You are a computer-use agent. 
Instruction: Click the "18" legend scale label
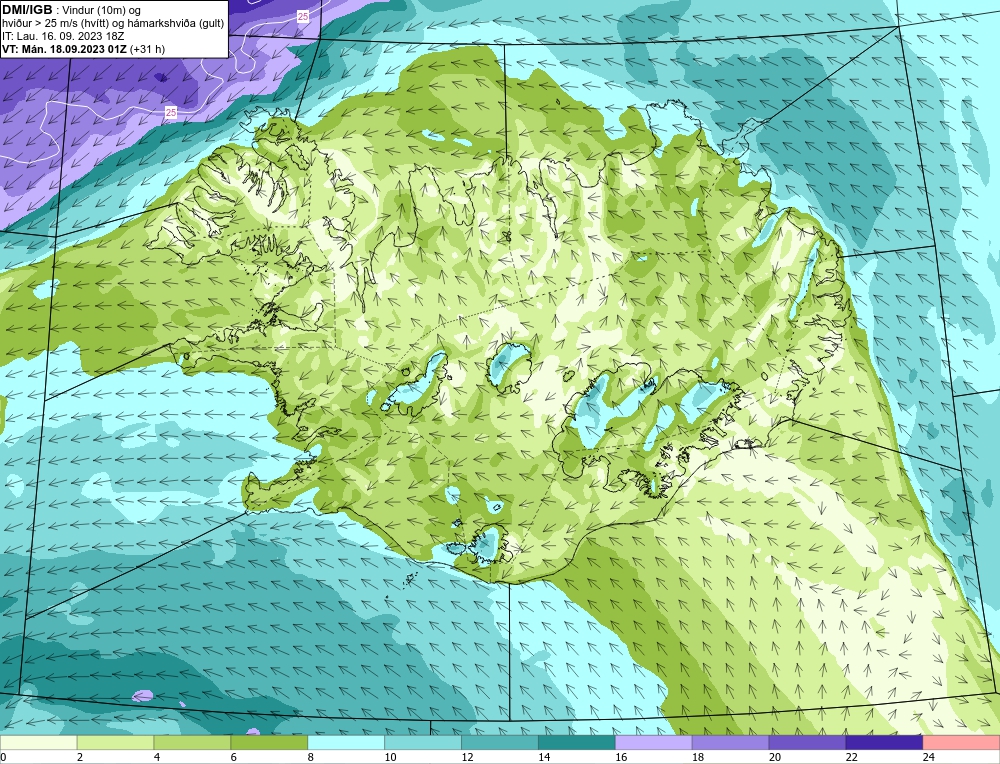pyautogui.click(x=698, y=757)
